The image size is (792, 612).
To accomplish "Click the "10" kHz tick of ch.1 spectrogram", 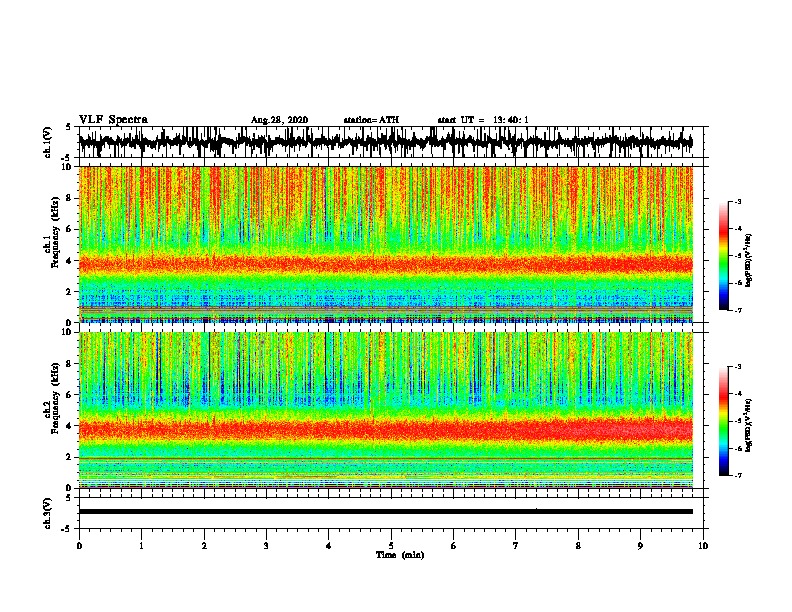I will 68,167.
